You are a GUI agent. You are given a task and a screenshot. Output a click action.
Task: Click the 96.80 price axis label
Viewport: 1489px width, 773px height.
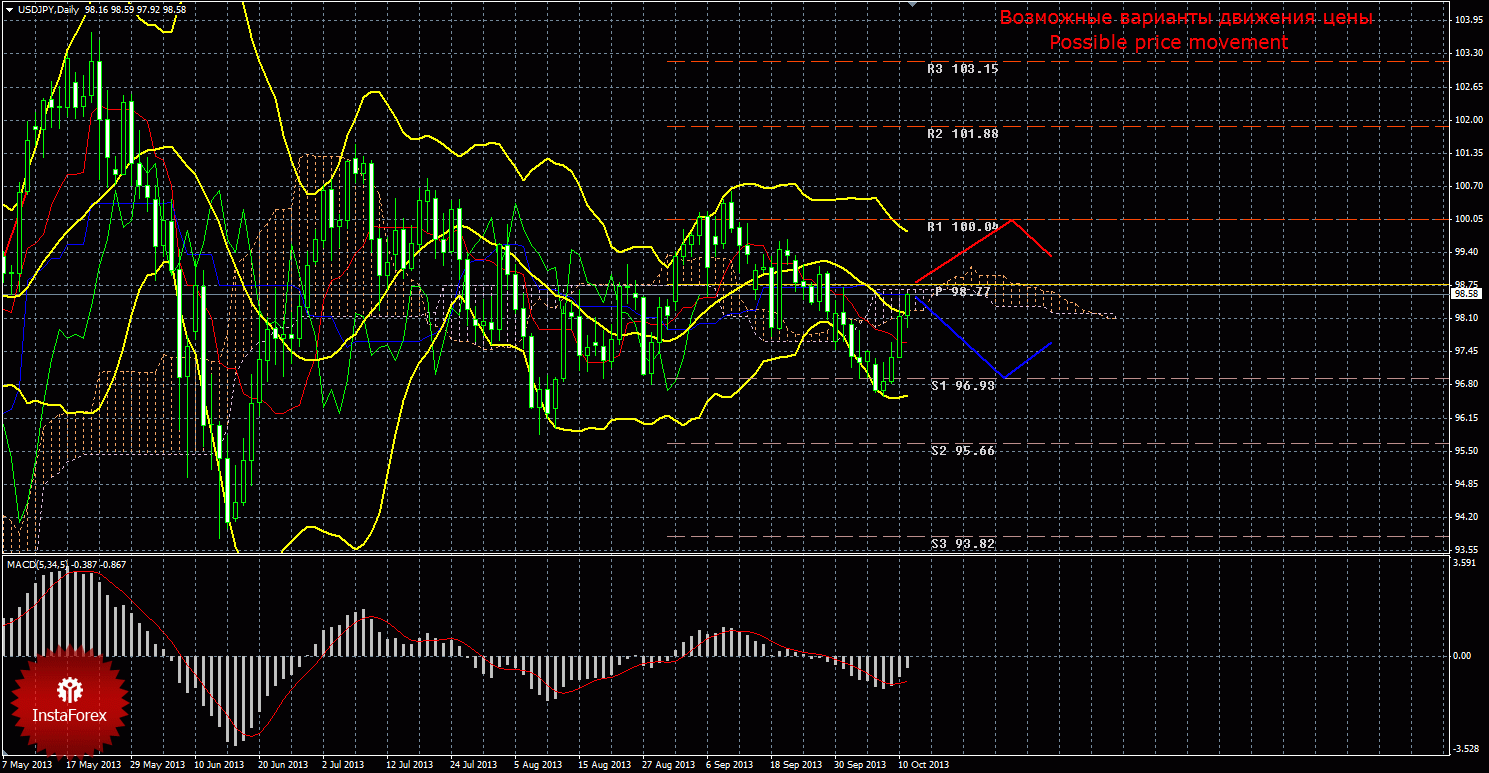[1465, 383]
